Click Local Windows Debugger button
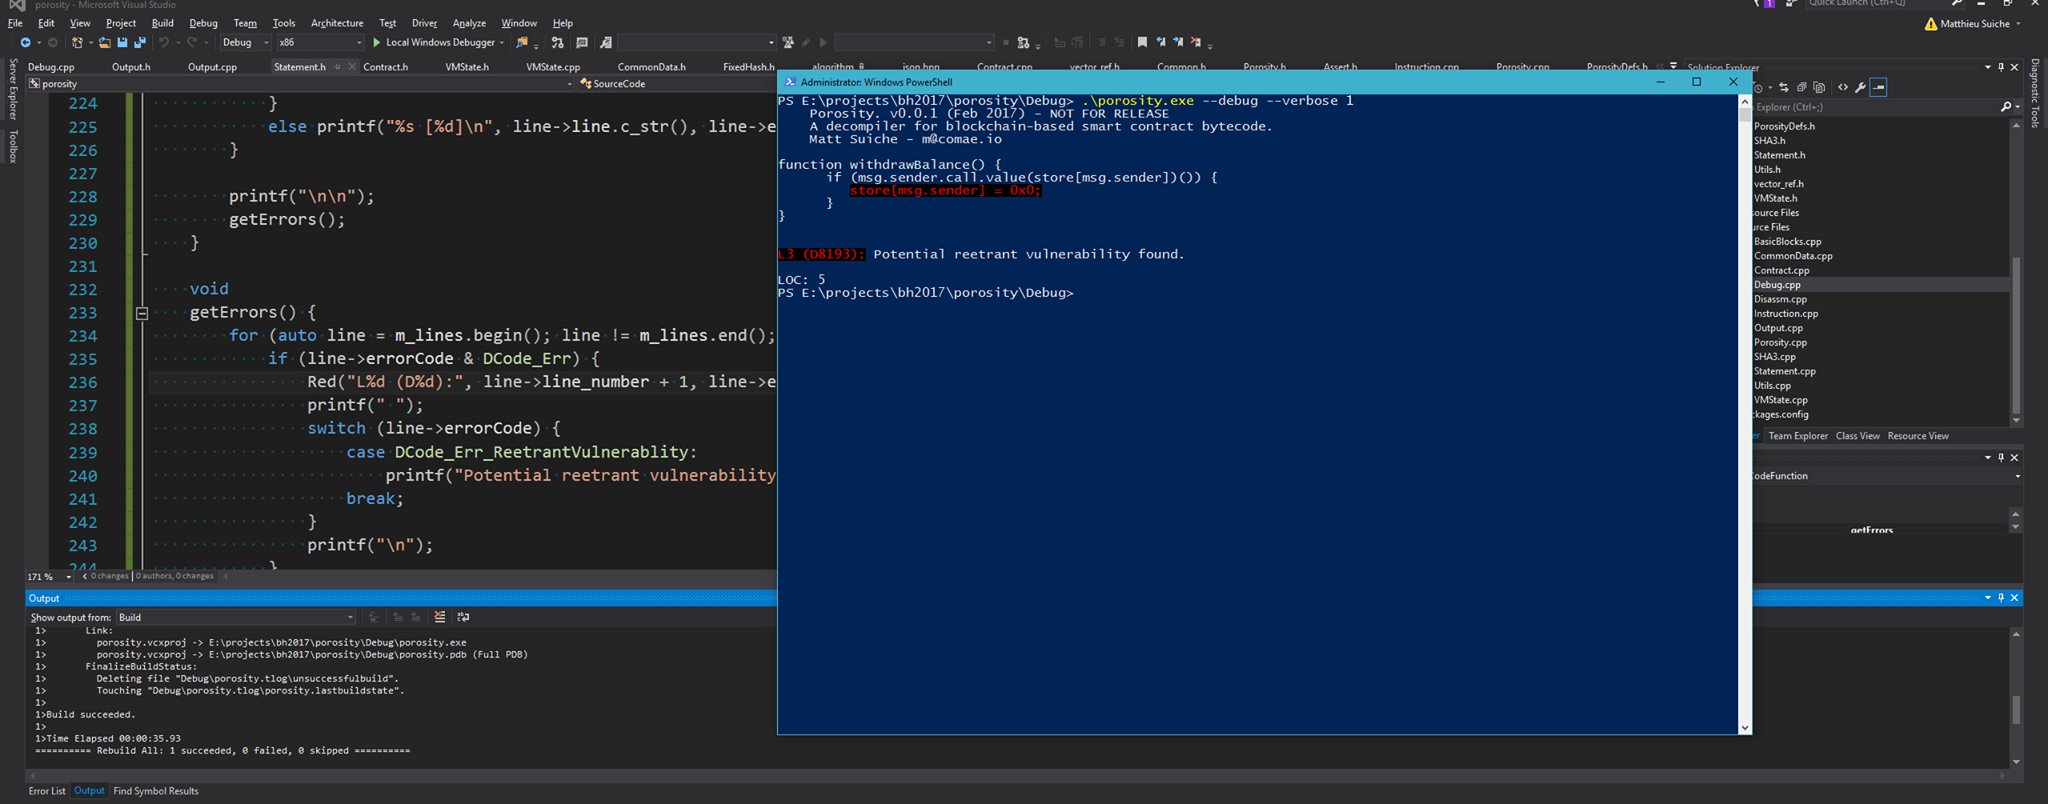The height and width of the screenshot is (804, 2048). (x=439, y=42)
